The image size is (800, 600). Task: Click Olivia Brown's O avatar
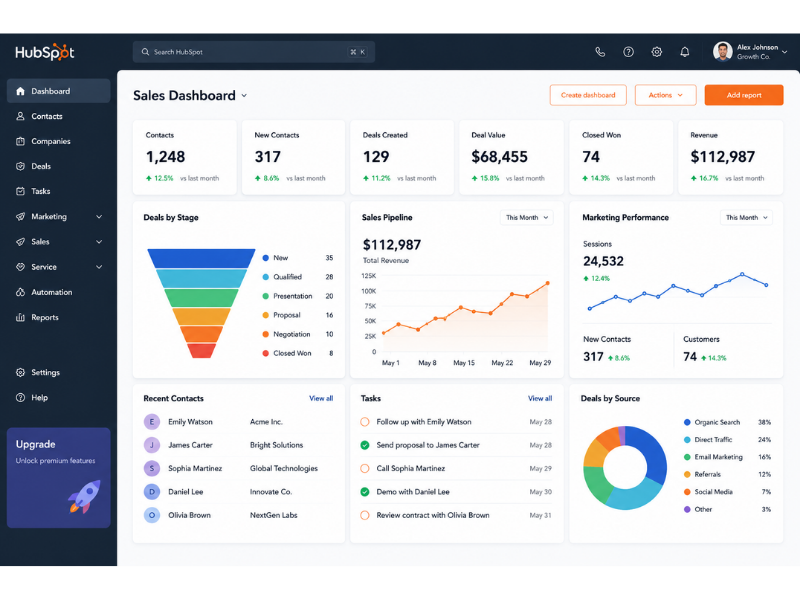pyautogui.click(x=152, y=515)
